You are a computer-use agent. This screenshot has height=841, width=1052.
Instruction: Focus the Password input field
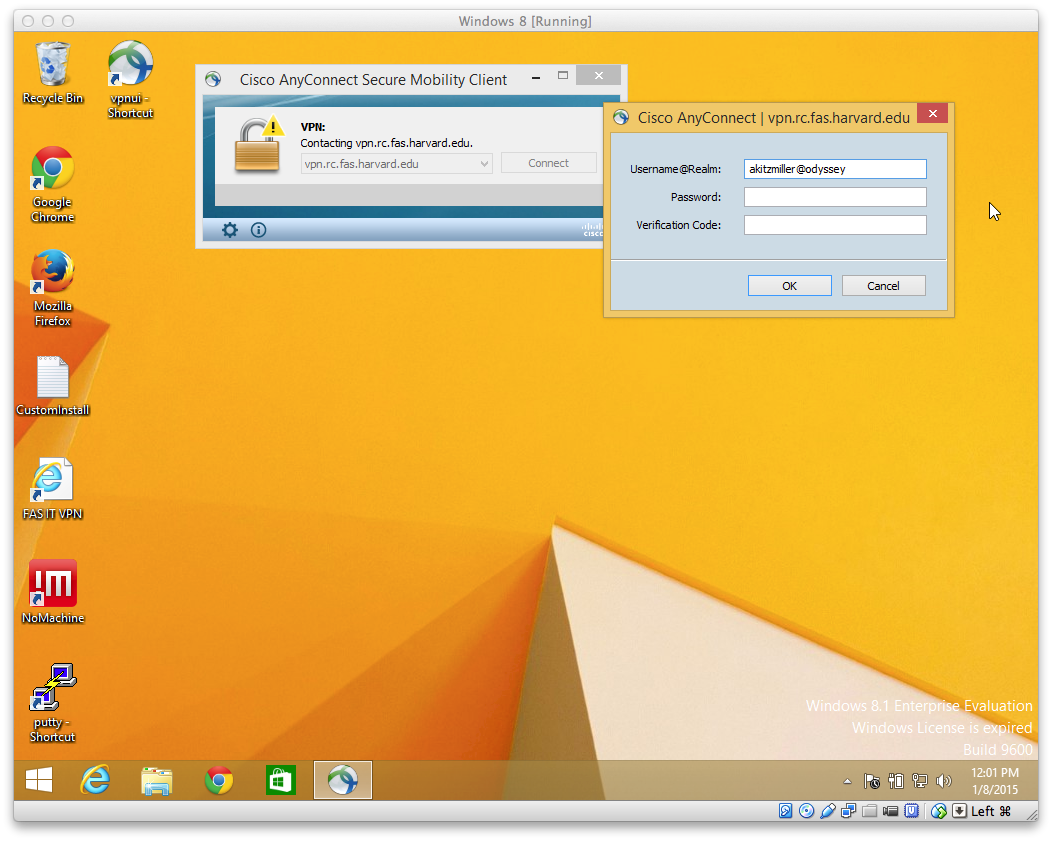835,197
